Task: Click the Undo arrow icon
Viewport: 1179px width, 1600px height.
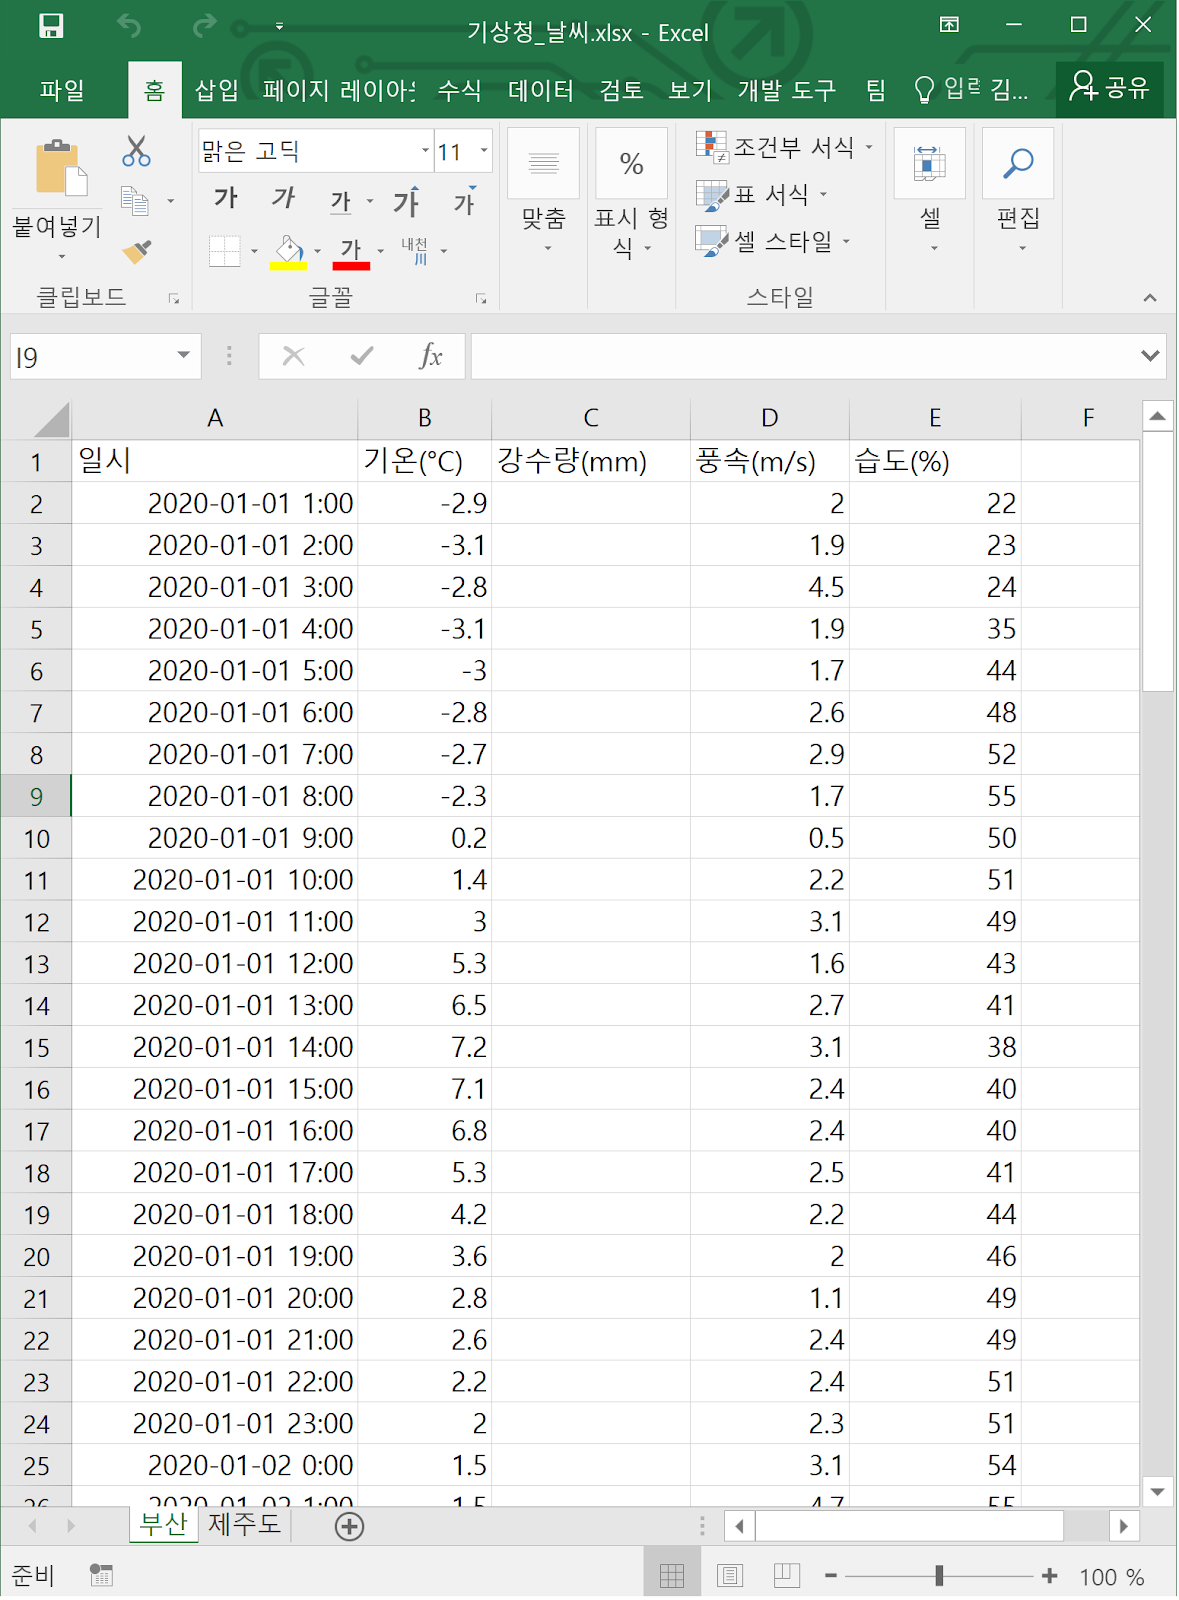Action: pyautogui.click(x=129, y=26)
